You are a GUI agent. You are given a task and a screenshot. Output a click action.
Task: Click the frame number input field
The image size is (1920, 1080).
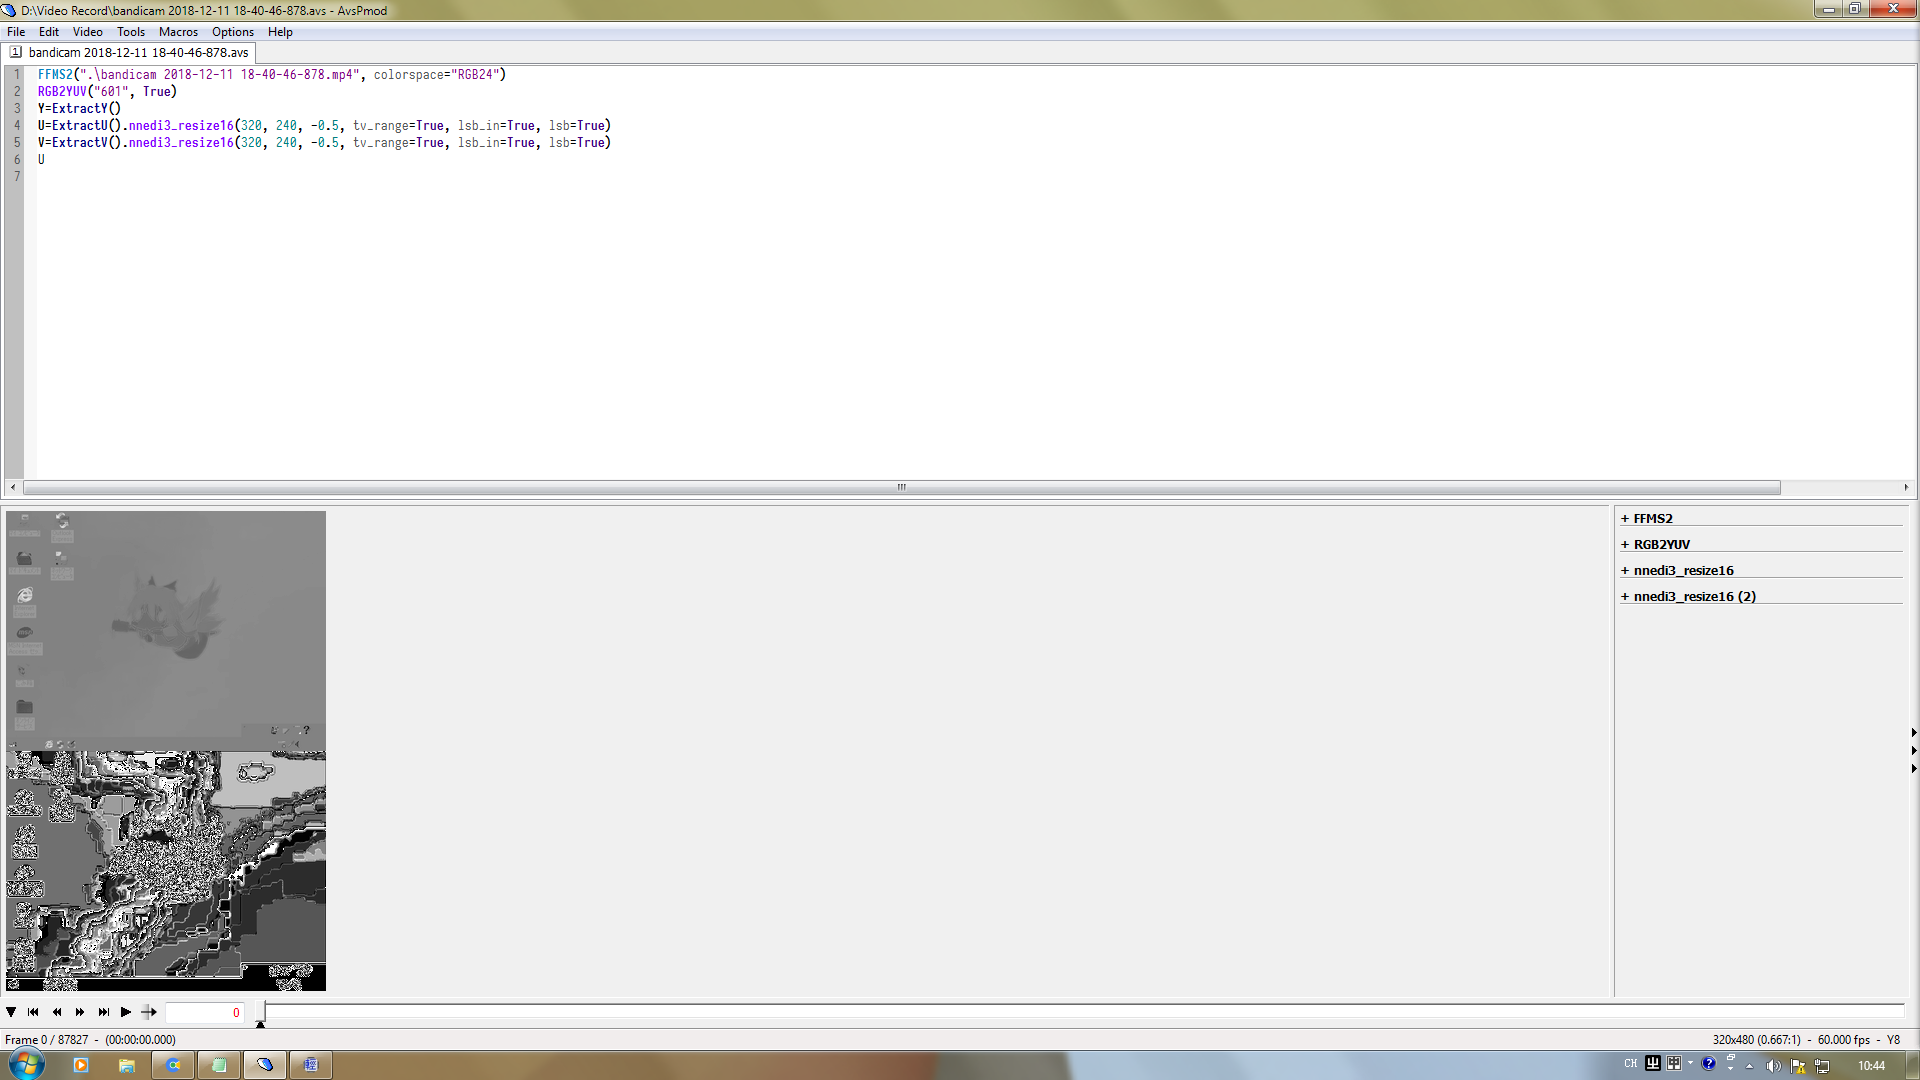coord(205,1012)
